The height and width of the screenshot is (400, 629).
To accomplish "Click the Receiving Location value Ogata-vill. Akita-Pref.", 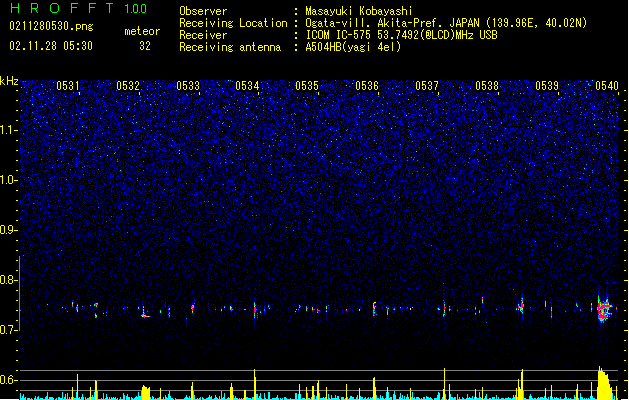I will (373, 23).
